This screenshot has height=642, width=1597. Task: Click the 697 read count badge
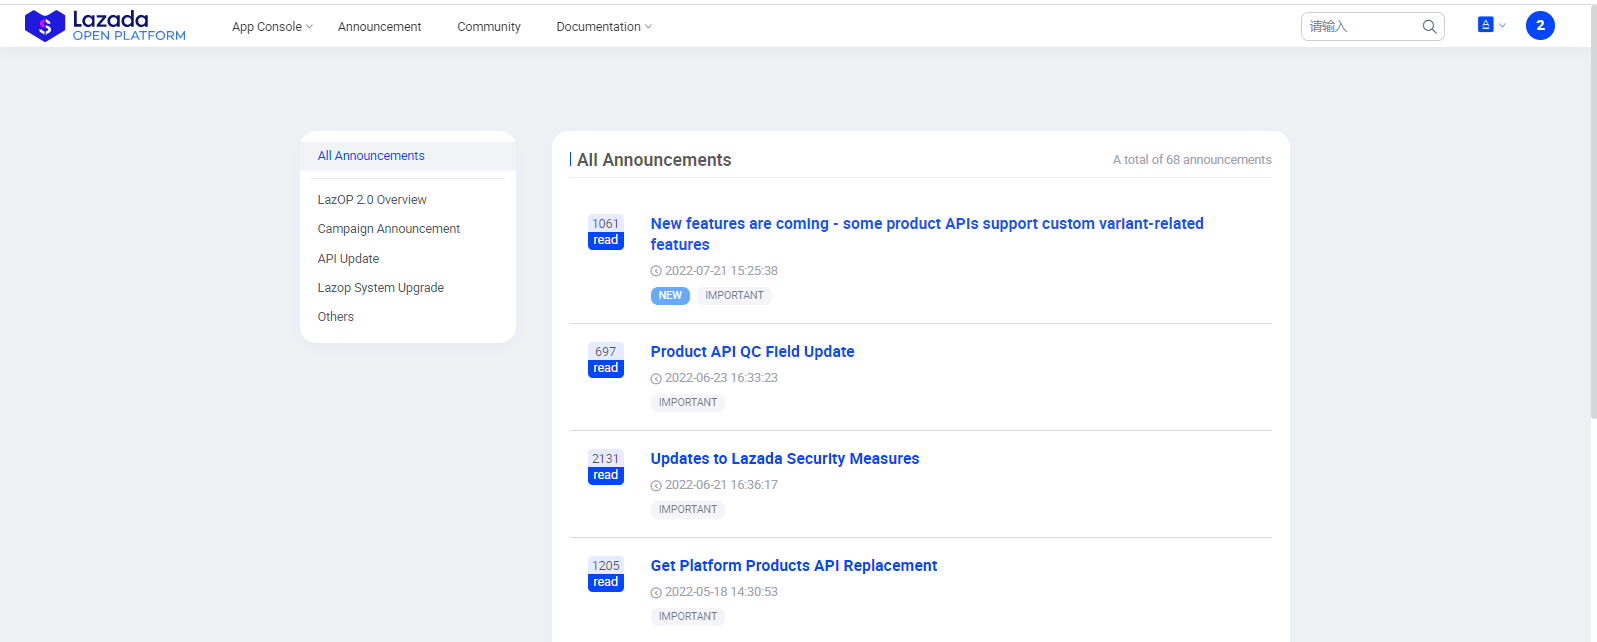pos(605,360)
